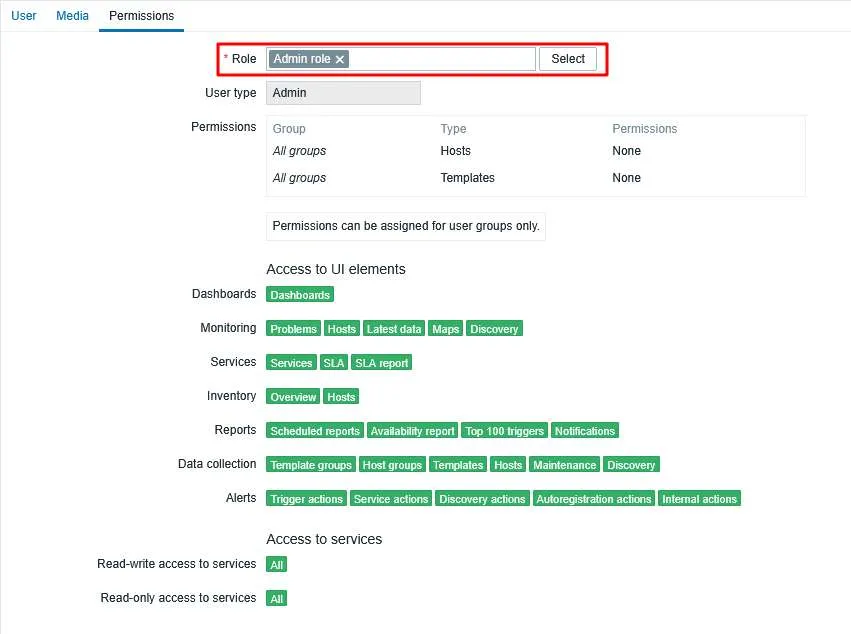Image resolution: width=851 pixels, height=634 pixels.
Task: Click the Services green tag
Action: point(291,363)
